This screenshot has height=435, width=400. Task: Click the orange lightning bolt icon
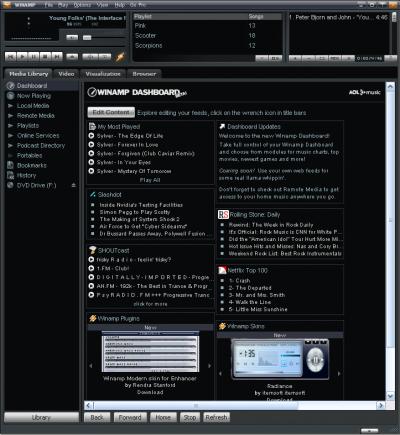(x=120, y=57)
